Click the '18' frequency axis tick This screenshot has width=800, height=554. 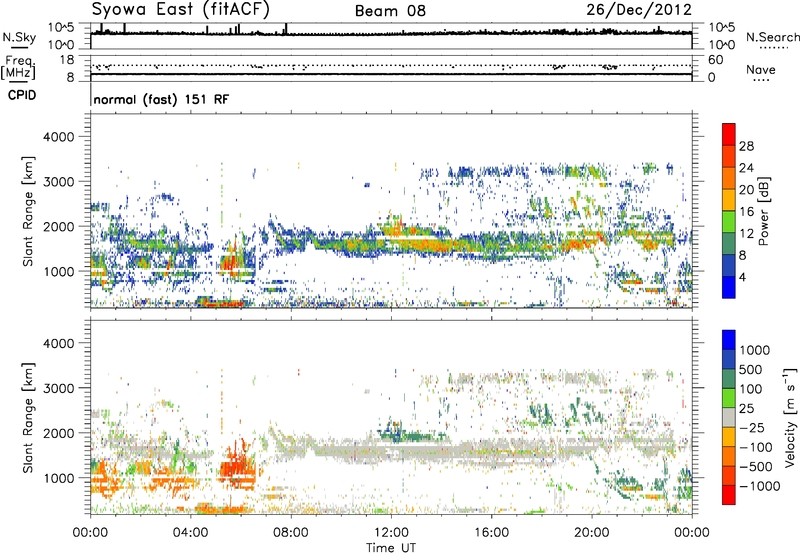click(67, 60)
